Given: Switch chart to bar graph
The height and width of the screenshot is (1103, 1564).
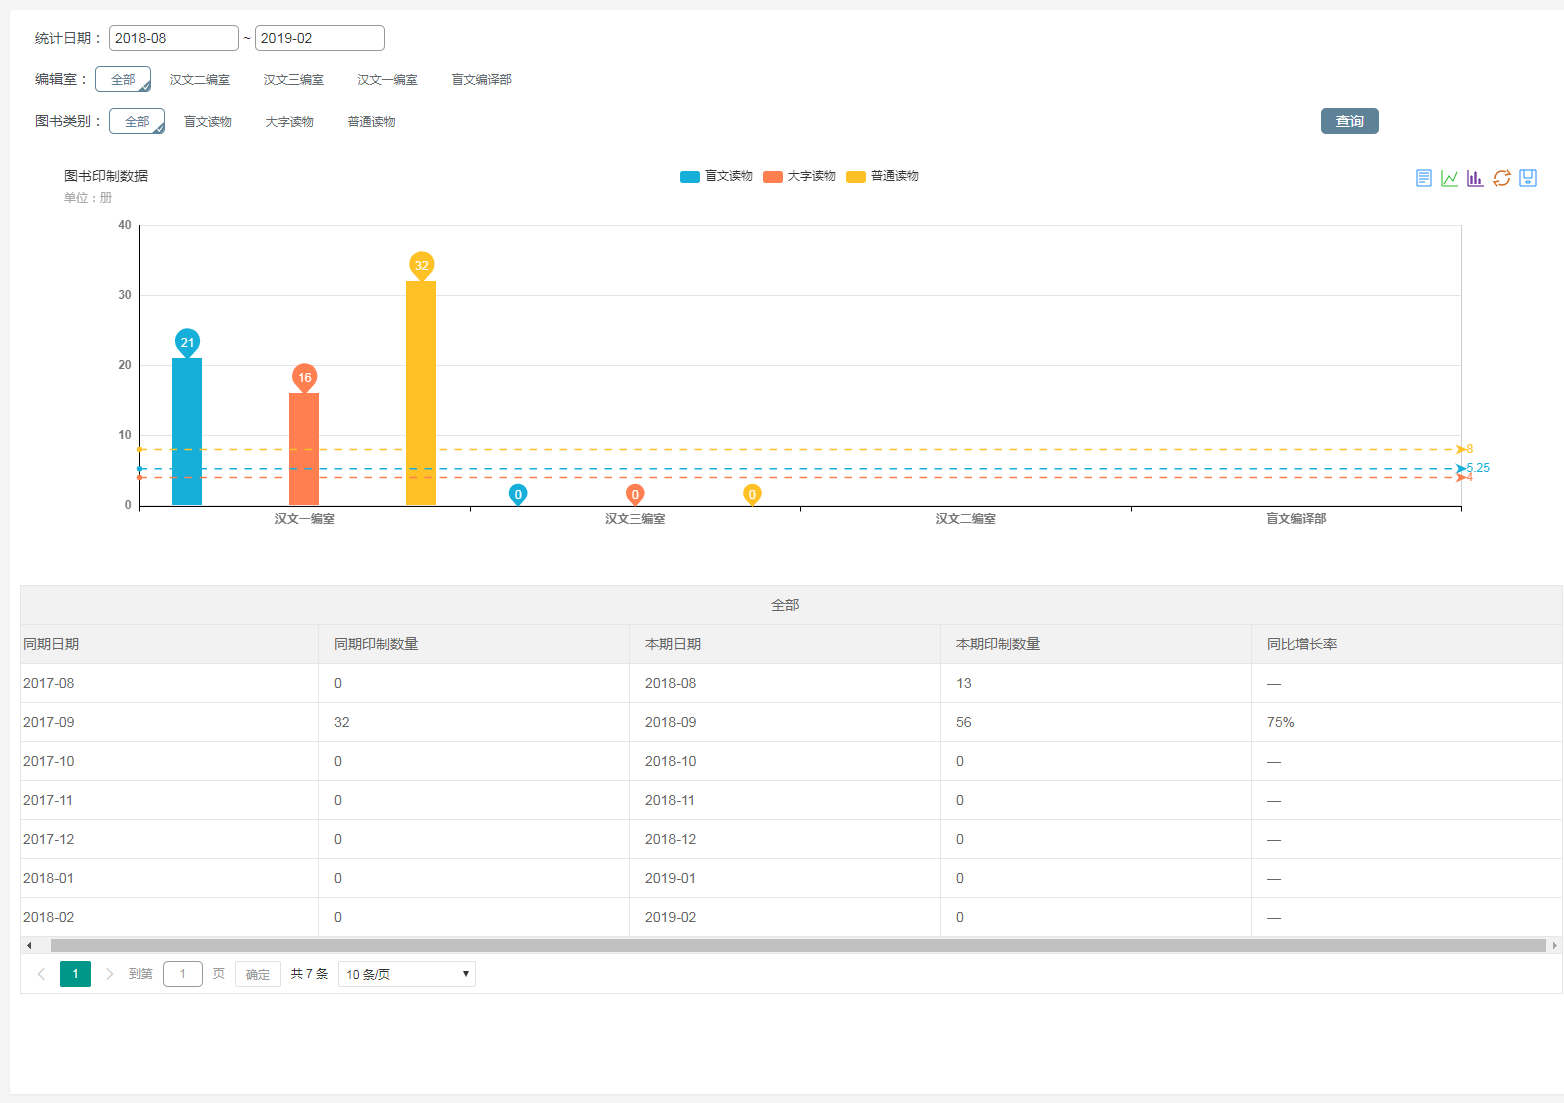Looking at the screenshot, I should point(1476,178).
